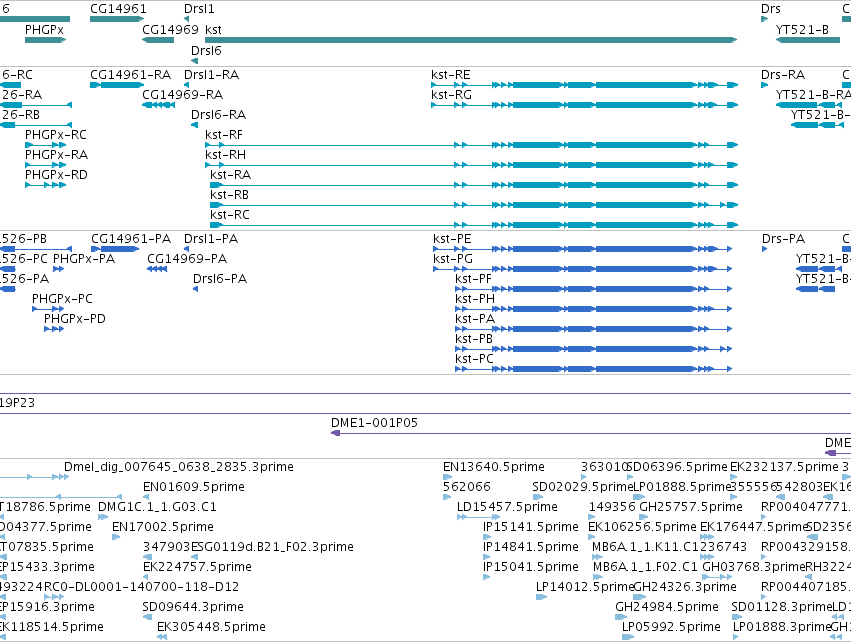The image size is (851, 642).
Task: Select the PHGPx-RD transcript label
Action: tap(56, 175)
